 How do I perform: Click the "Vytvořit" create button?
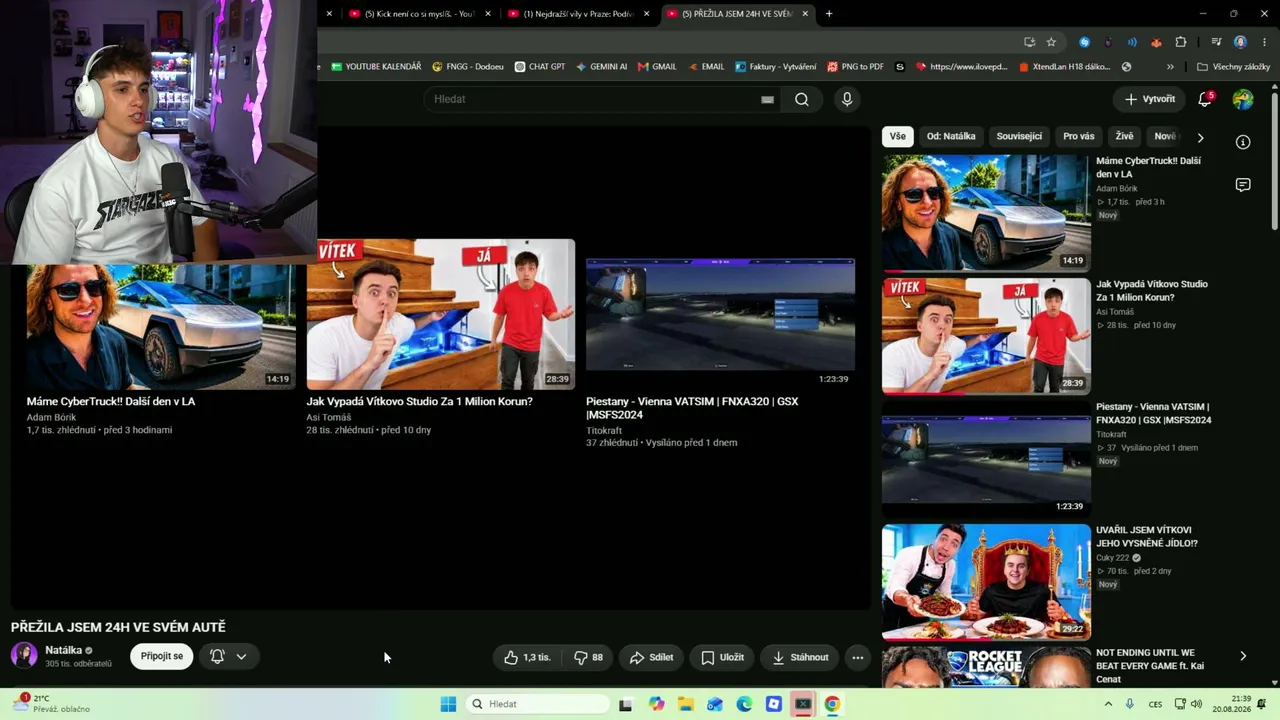(x=1149, y=99)
